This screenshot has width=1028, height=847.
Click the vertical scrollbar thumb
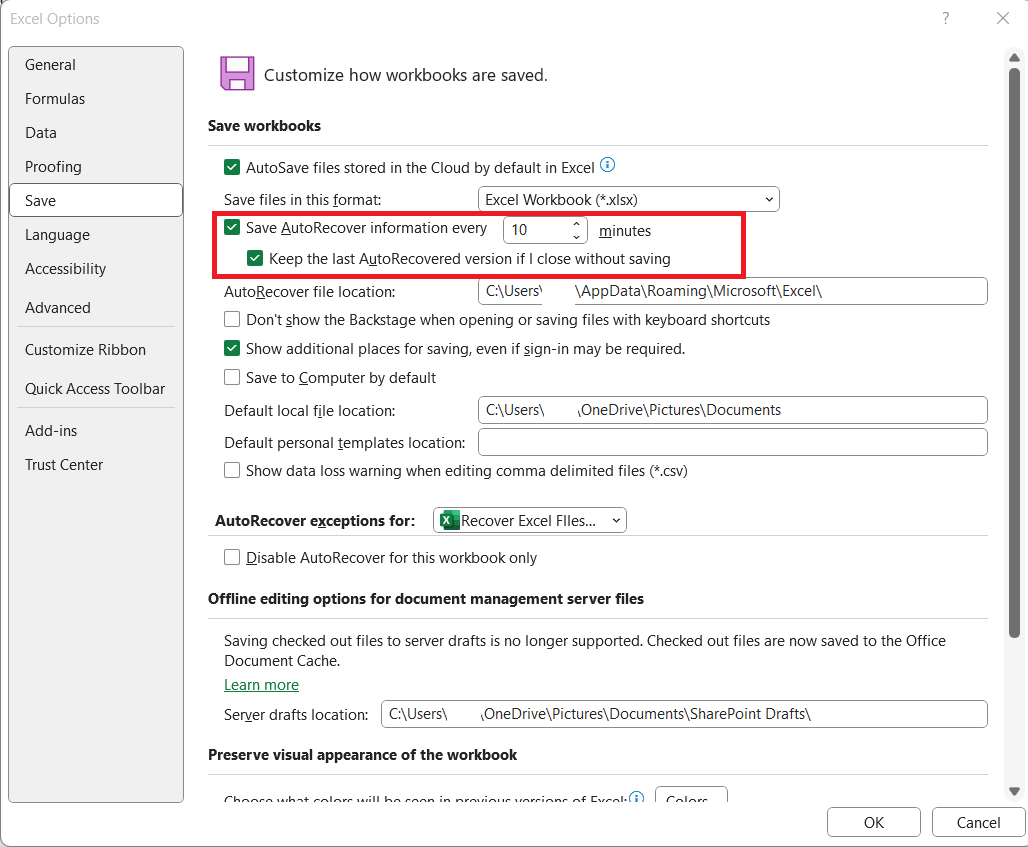[x=1014, y=351]
